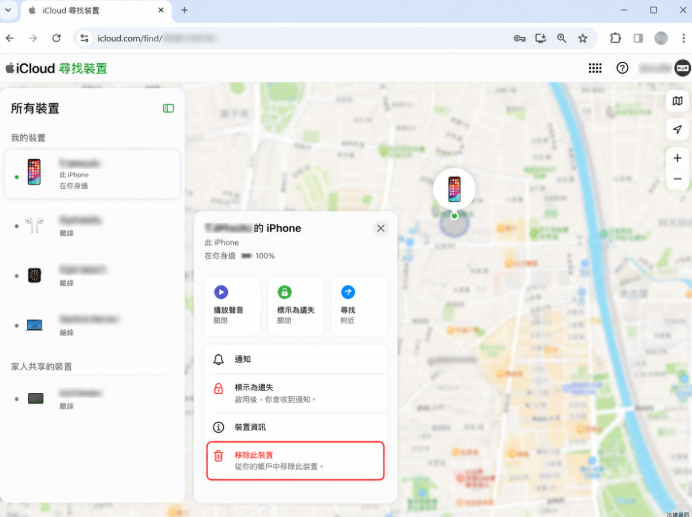This screenshot has width=692, height=517.
Task: Select 此 iPhone in device list
Action: [x=92, y=174]
